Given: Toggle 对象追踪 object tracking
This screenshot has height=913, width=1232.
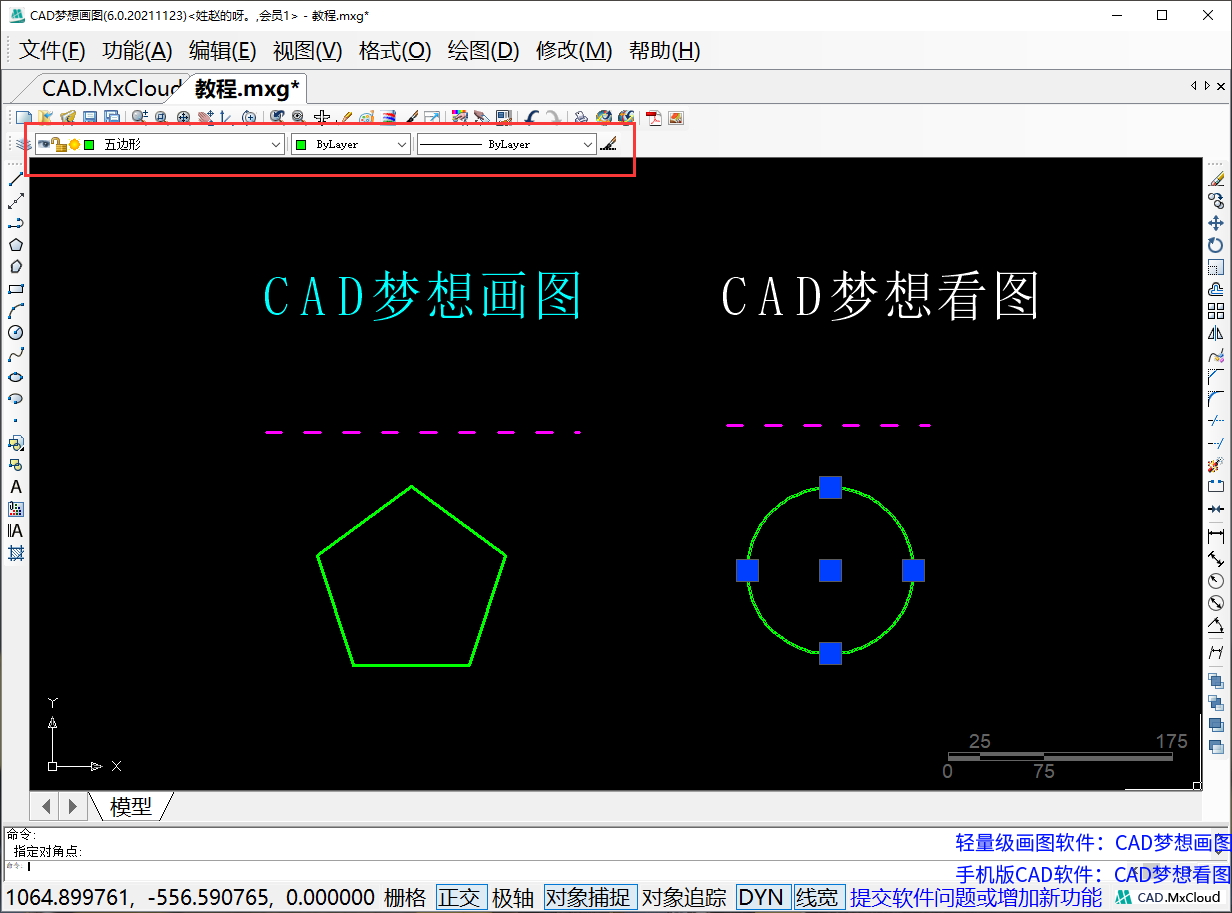Looking at the screenshot, I should [x=684, y=897].
